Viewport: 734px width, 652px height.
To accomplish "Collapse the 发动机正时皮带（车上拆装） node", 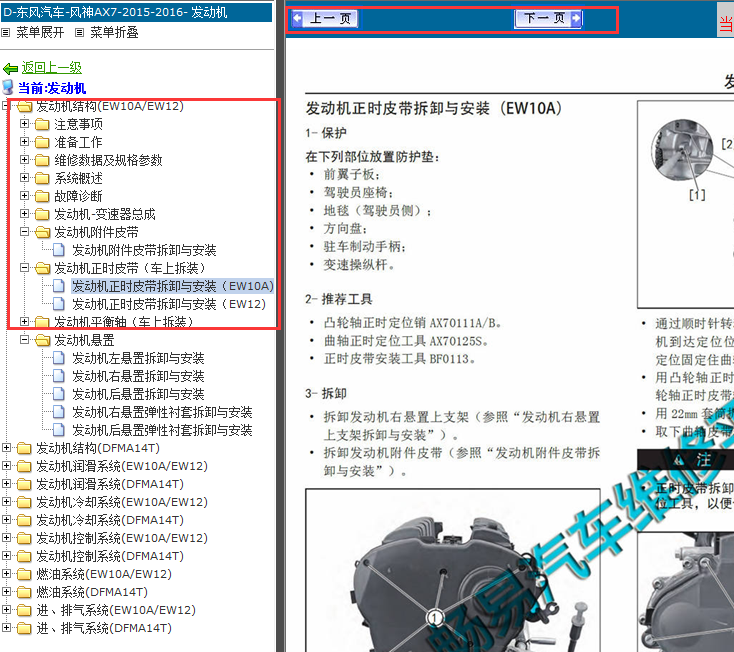I will (x=24, y=267).
